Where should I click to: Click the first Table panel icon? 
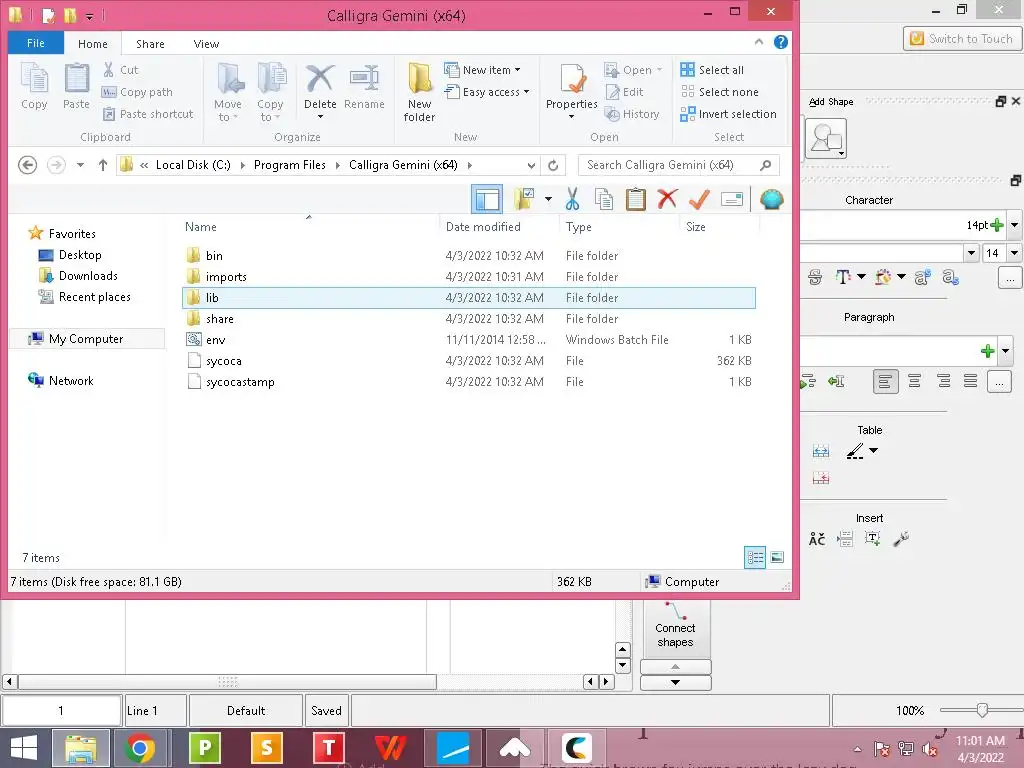click(x=821, y=451)
